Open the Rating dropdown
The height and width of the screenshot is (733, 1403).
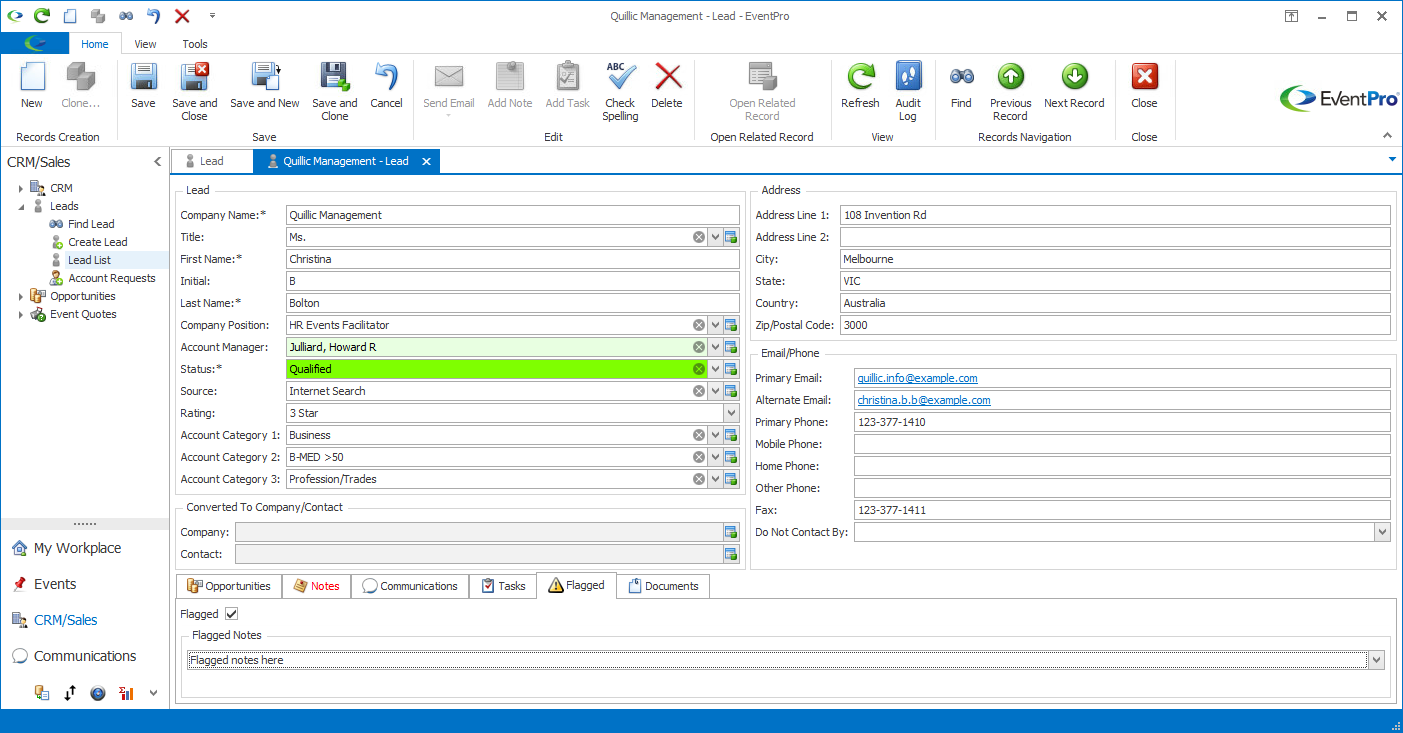click(x=731, y=413)
